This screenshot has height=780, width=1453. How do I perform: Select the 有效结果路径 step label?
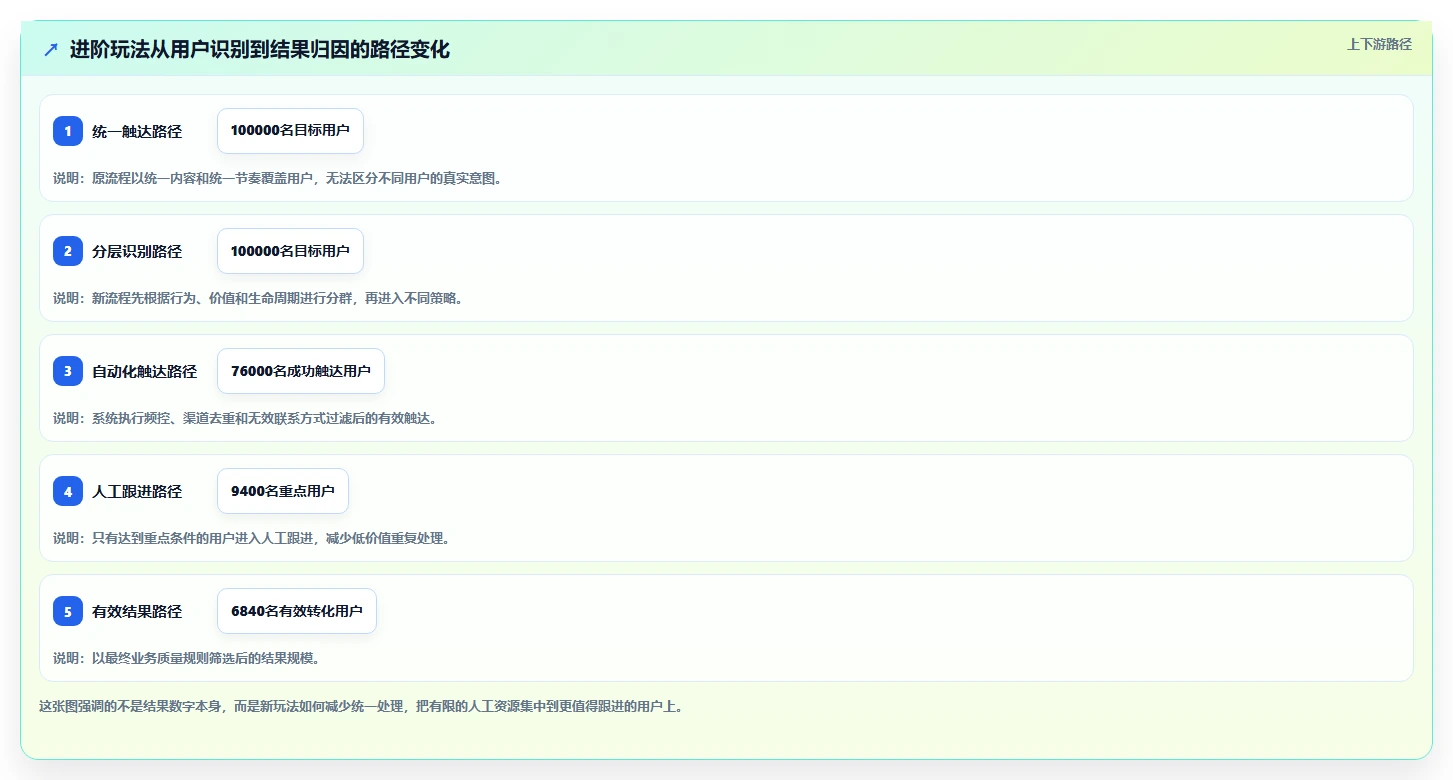pyautogui.click(x=137, y=611)
